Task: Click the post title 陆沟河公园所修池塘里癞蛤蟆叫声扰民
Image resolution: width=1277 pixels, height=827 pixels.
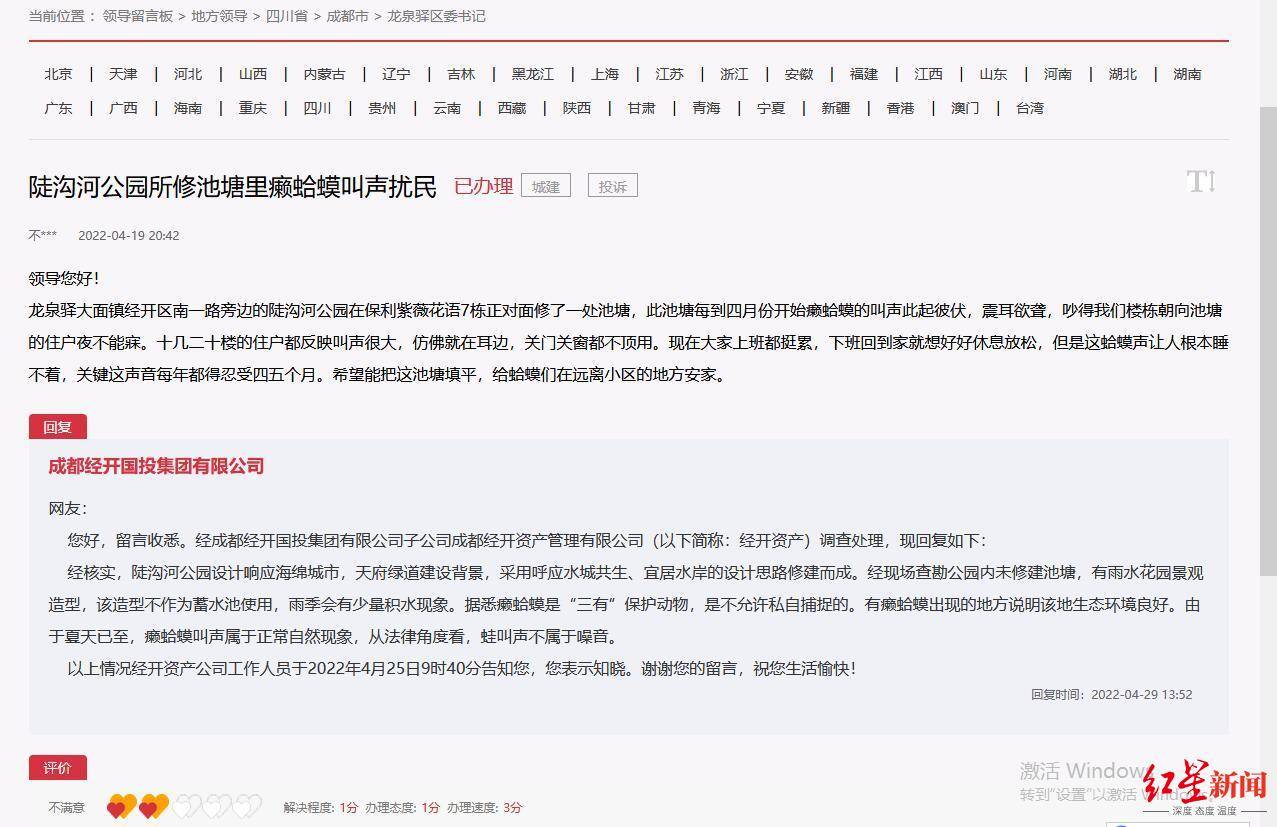Action: [233, 186]
